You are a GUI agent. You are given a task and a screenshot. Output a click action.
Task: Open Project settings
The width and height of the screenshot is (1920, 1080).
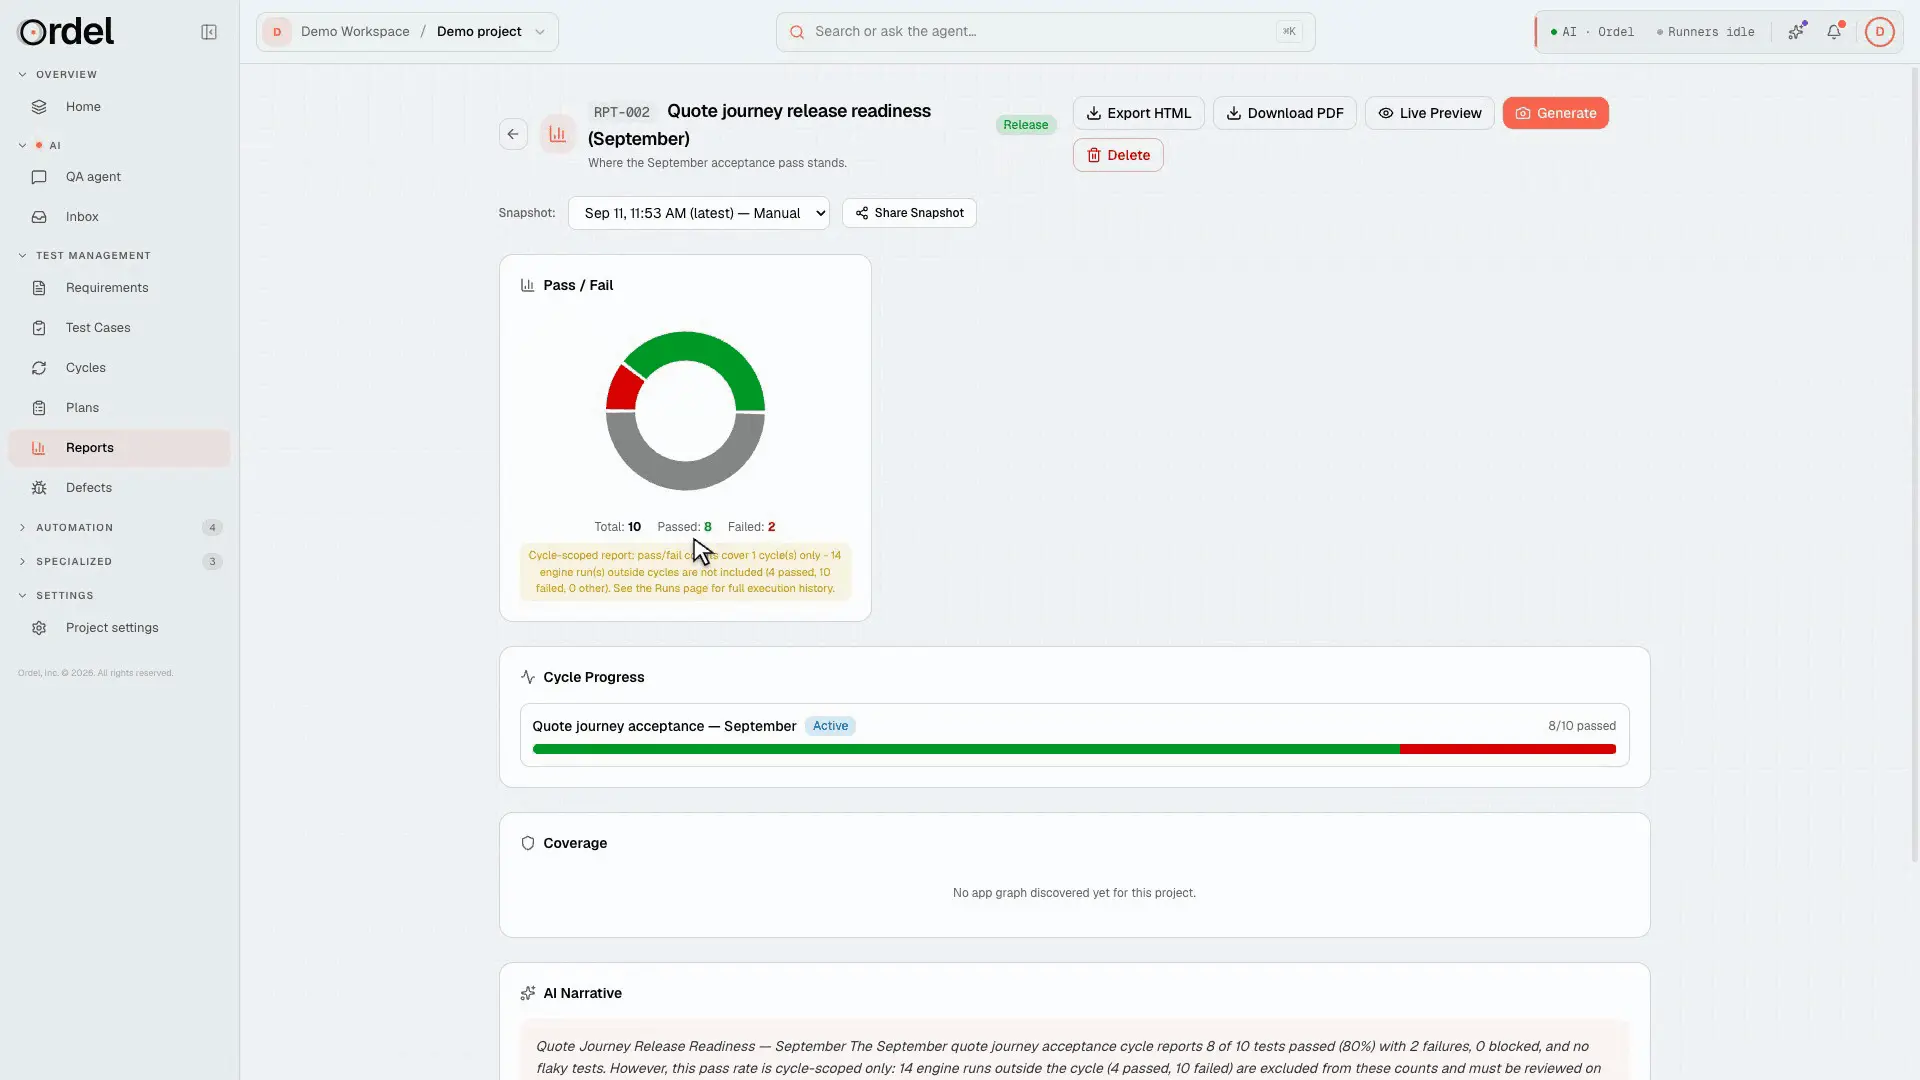pos(119,628)
